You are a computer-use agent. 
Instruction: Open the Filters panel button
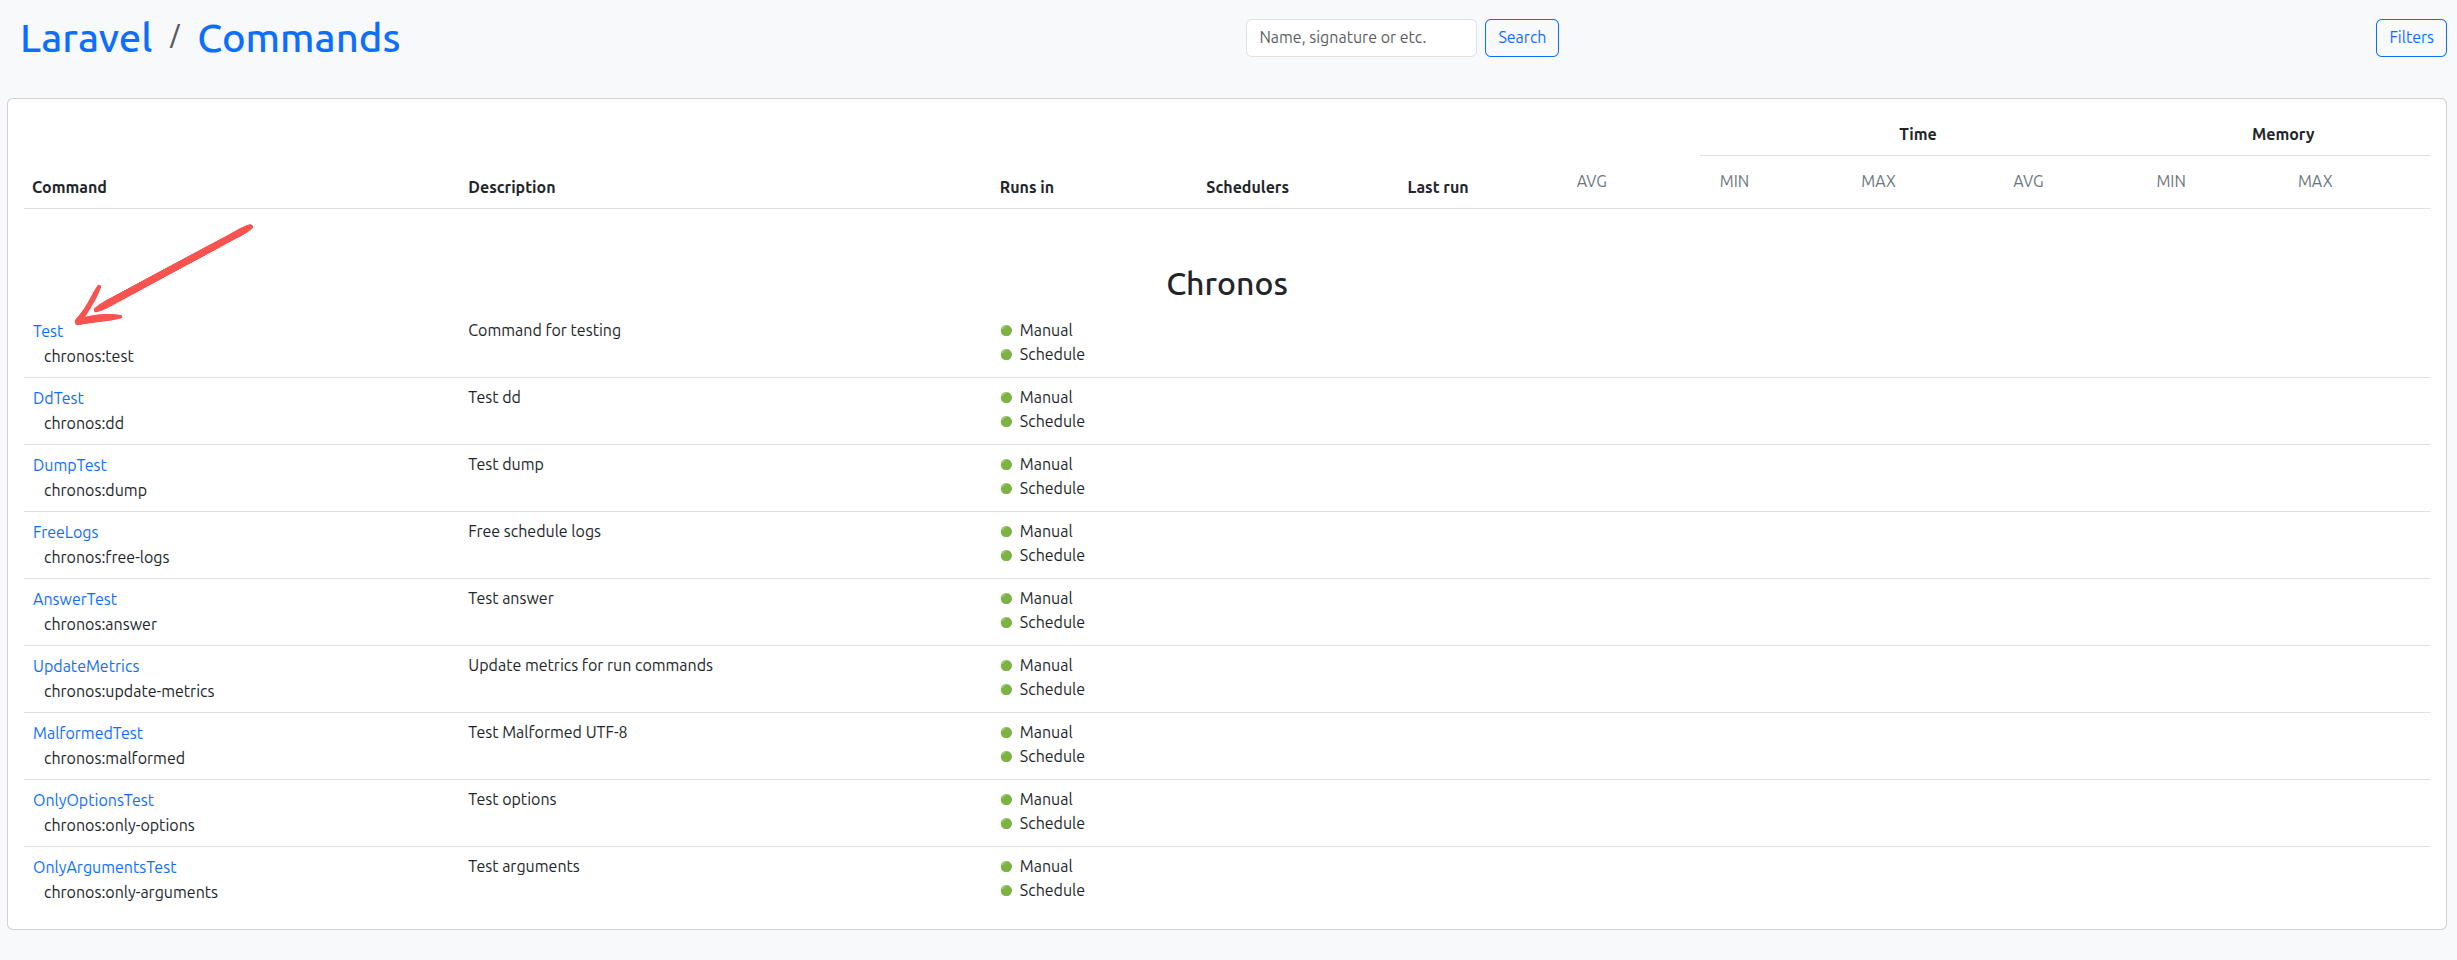pos(2410,38)
